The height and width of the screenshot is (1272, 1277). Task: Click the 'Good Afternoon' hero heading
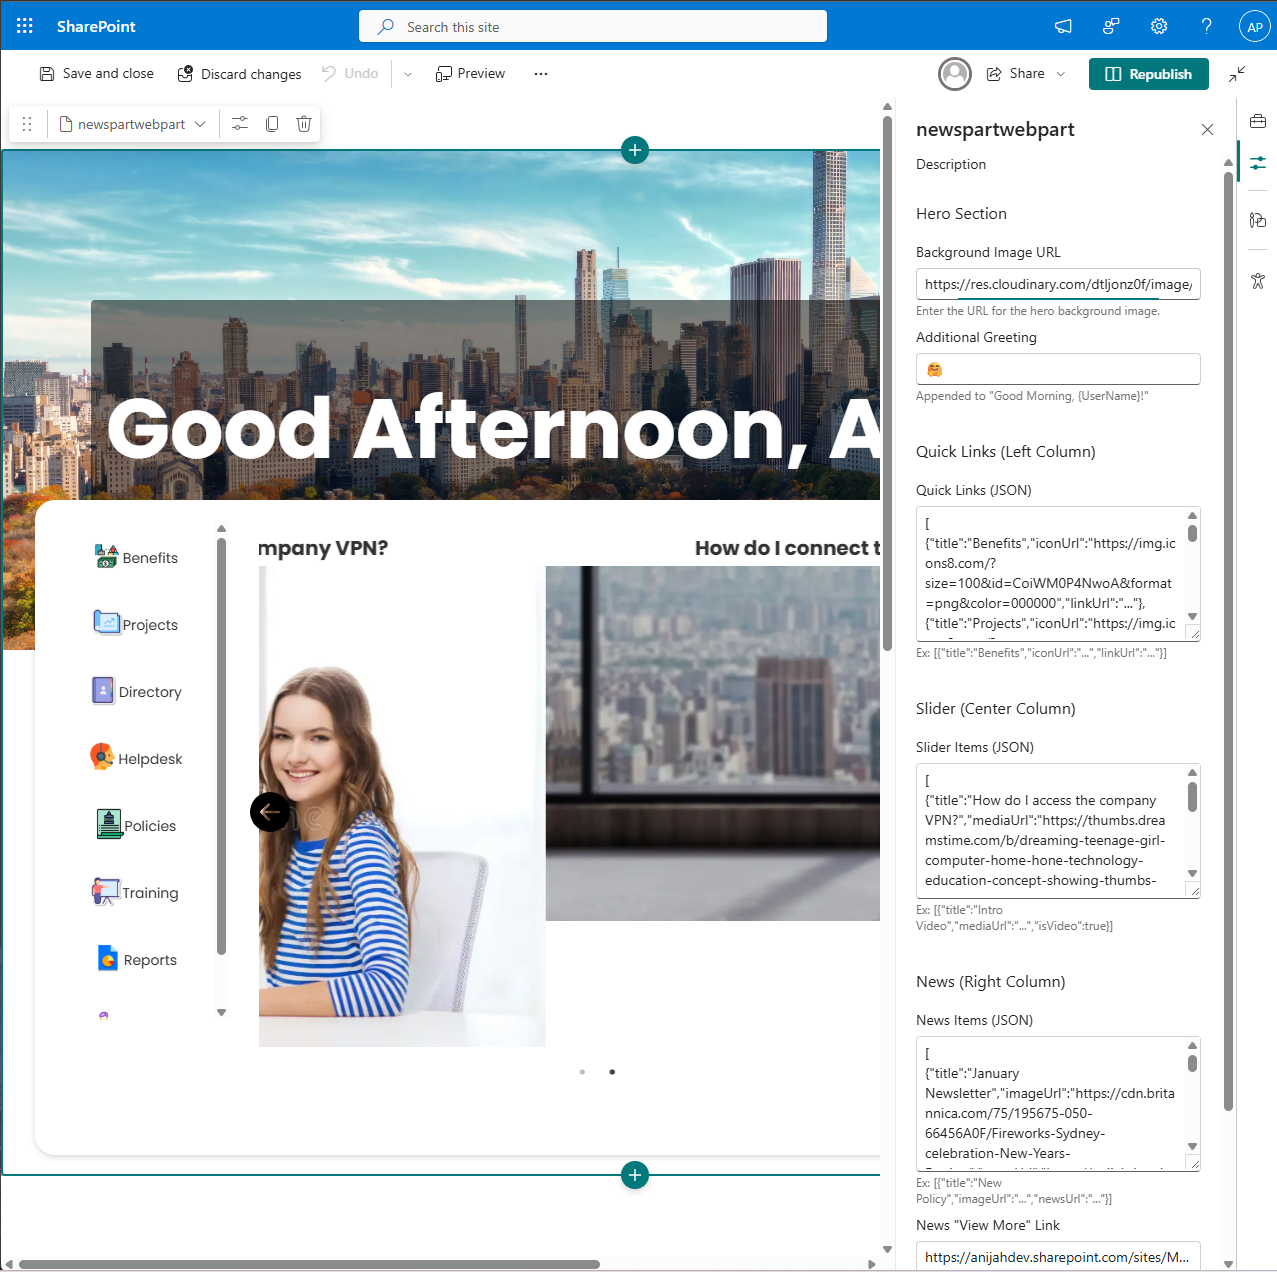pyautogui.click(x=493, y=429)
